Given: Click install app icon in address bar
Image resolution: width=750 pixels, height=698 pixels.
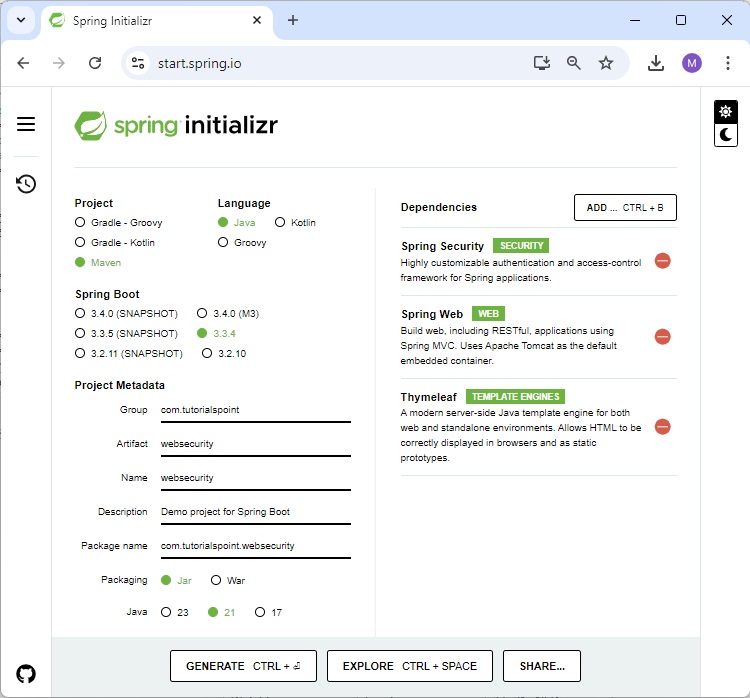Looking at the screenshot, I should pyautogui.click(x=541, y=63).
